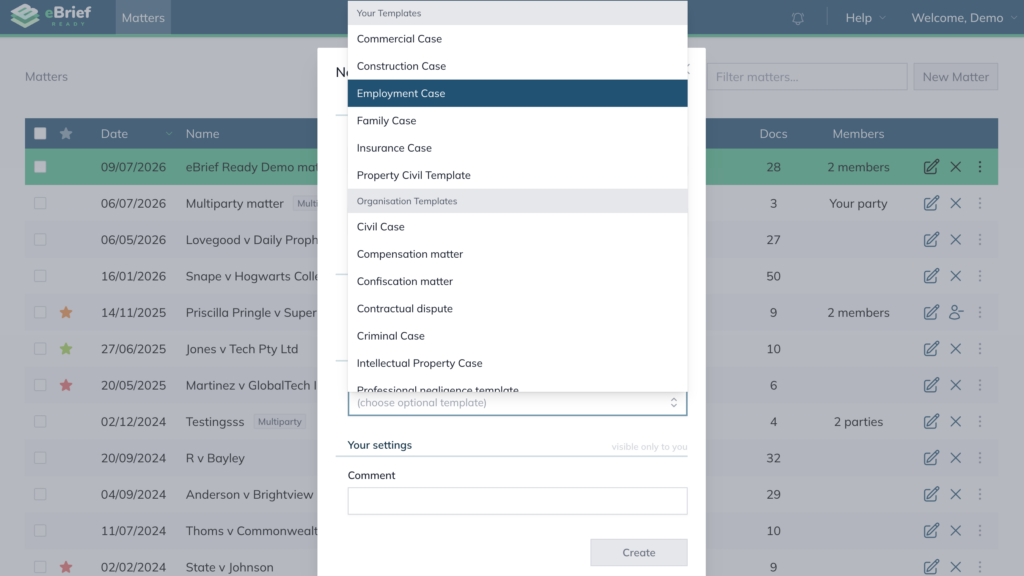1024x576 pixels.
Task: Click the green star on Jones v Tech row
Action: point(66,349)
